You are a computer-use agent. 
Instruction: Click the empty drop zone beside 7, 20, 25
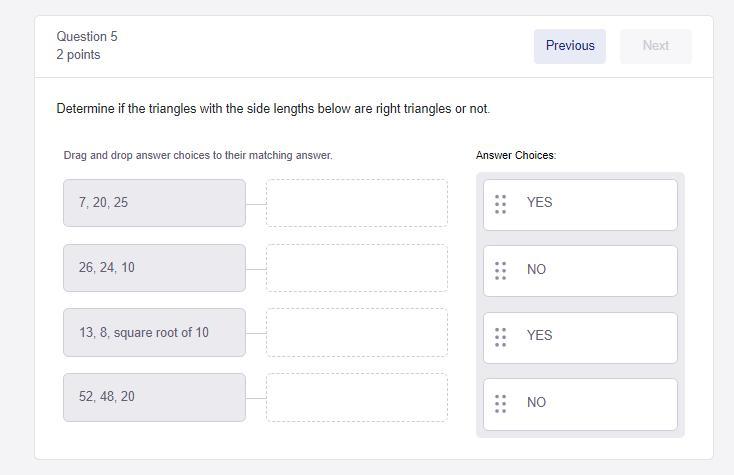[x=357, y=203]
